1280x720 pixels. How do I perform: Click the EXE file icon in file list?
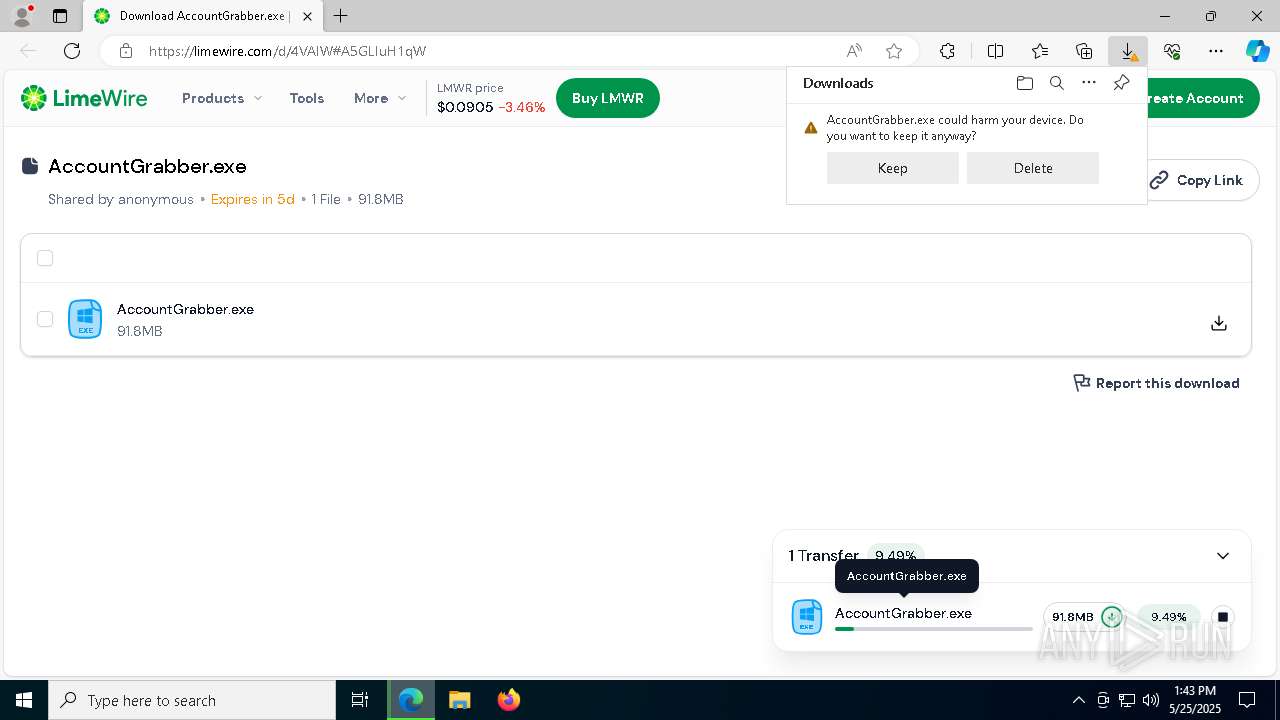(85, 319)
